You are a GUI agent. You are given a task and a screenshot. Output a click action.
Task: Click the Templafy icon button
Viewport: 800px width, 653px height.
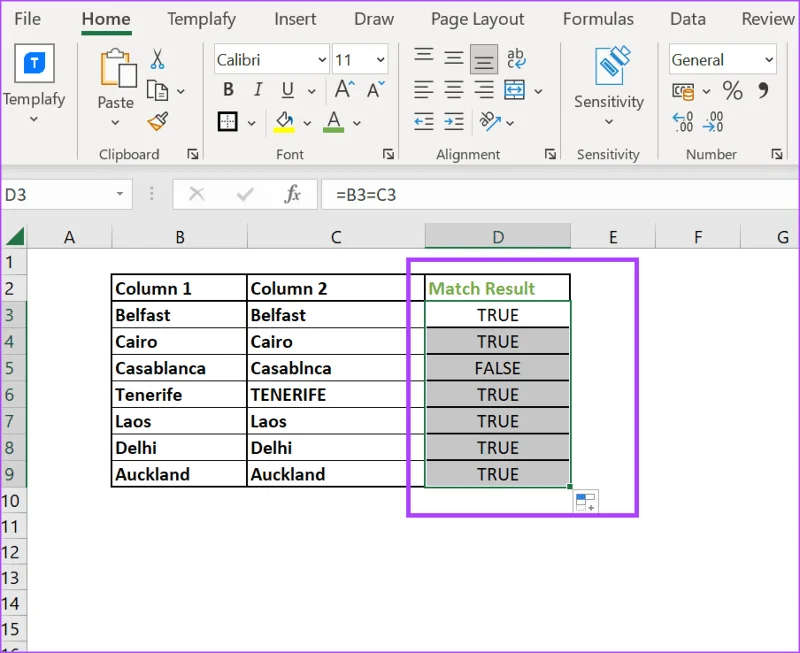34,63
